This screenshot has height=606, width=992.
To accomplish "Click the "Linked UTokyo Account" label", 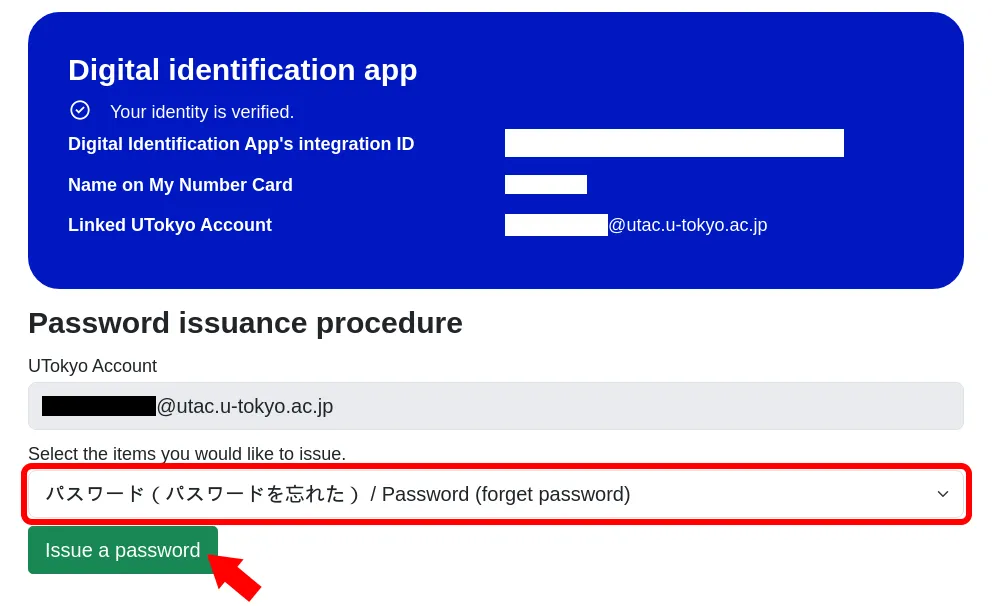I will click(x=170, y=225).
